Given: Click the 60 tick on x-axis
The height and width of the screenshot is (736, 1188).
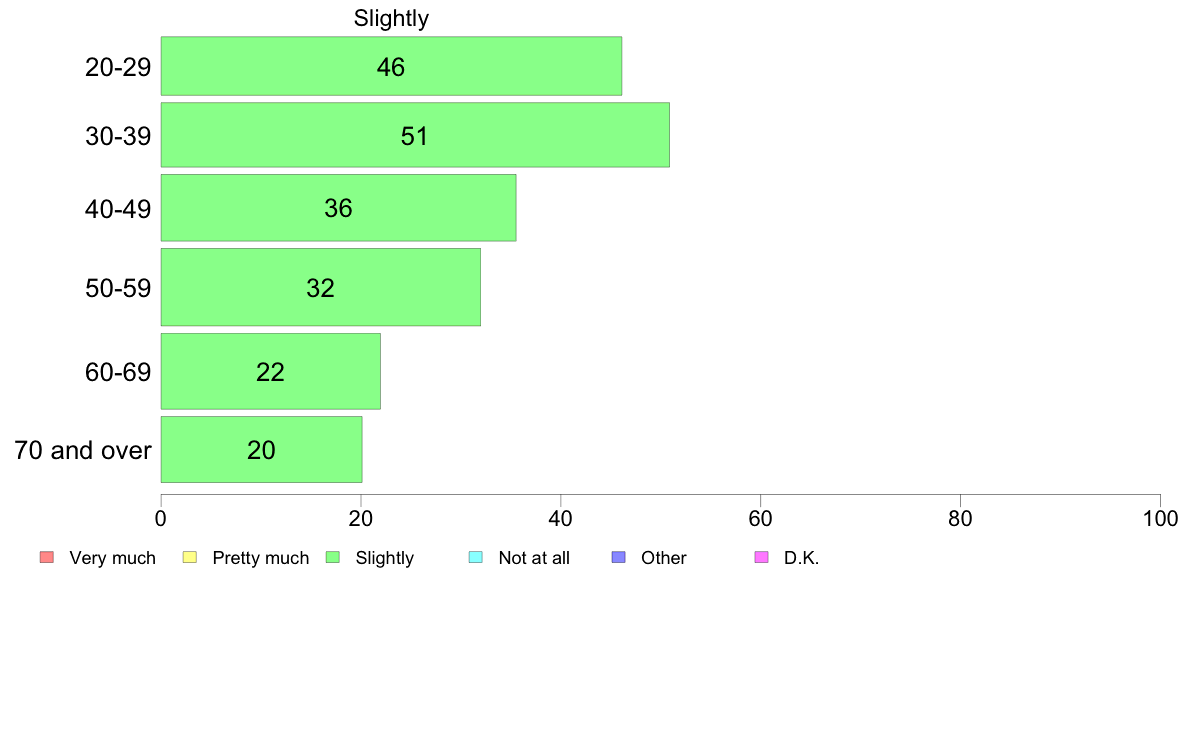Looking at the screenshot, I should coord(760,518).
